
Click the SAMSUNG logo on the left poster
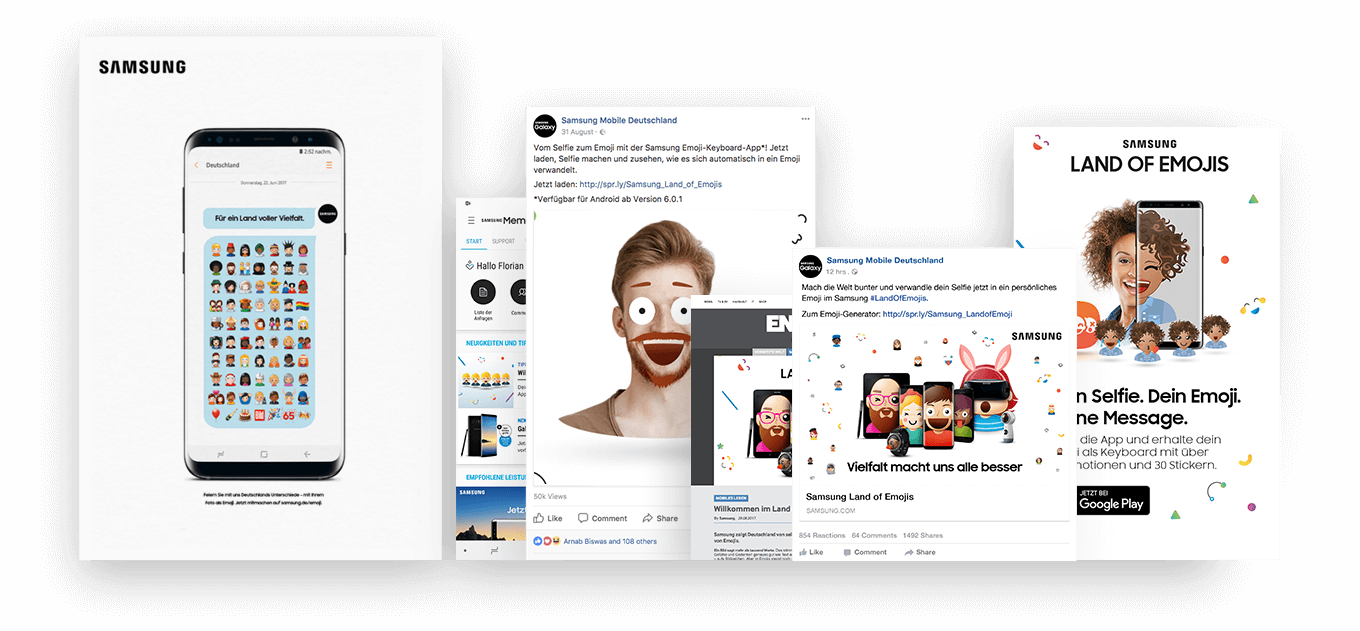tap(142, 67)
